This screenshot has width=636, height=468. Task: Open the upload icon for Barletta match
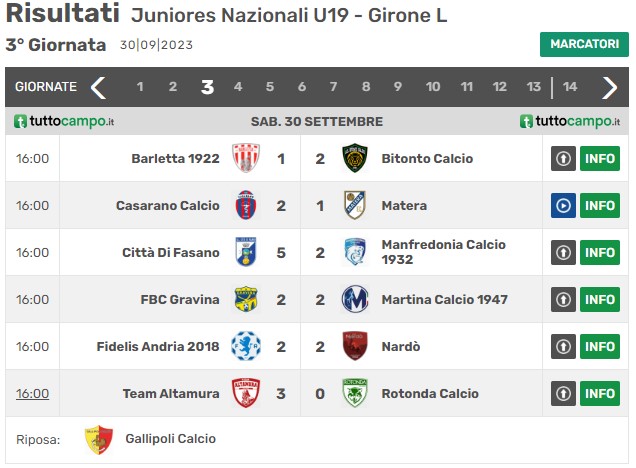pyautogui.click(x=563, y=159)
